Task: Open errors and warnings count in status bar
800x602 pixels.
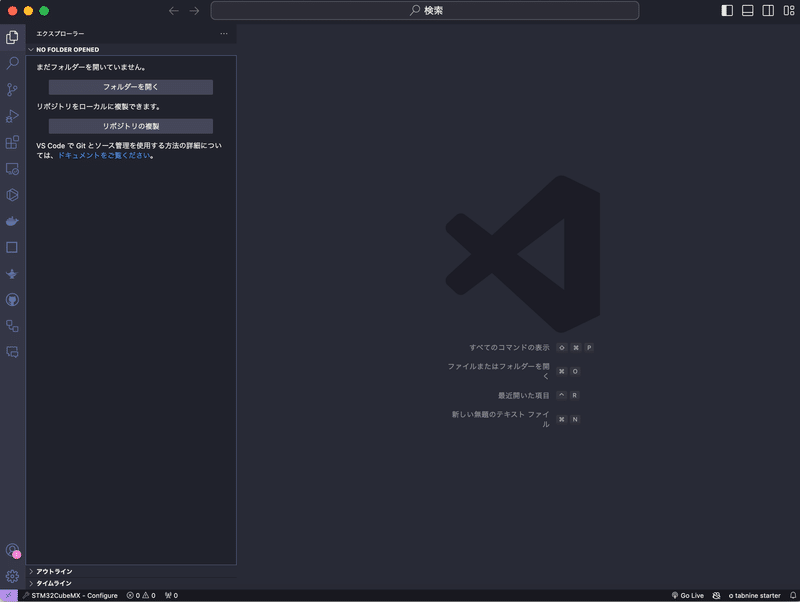Action: (x=141, y=595)
